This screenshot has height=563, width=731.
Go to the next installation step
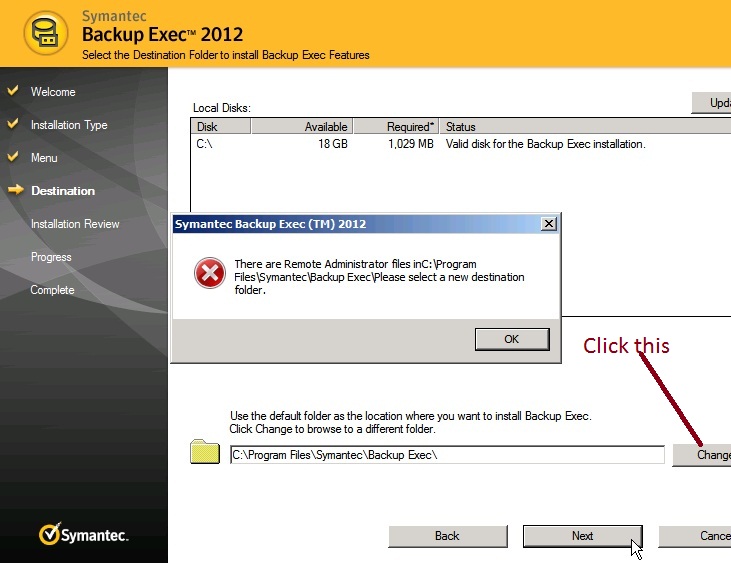pyautogui.click(x=582, y=536)
